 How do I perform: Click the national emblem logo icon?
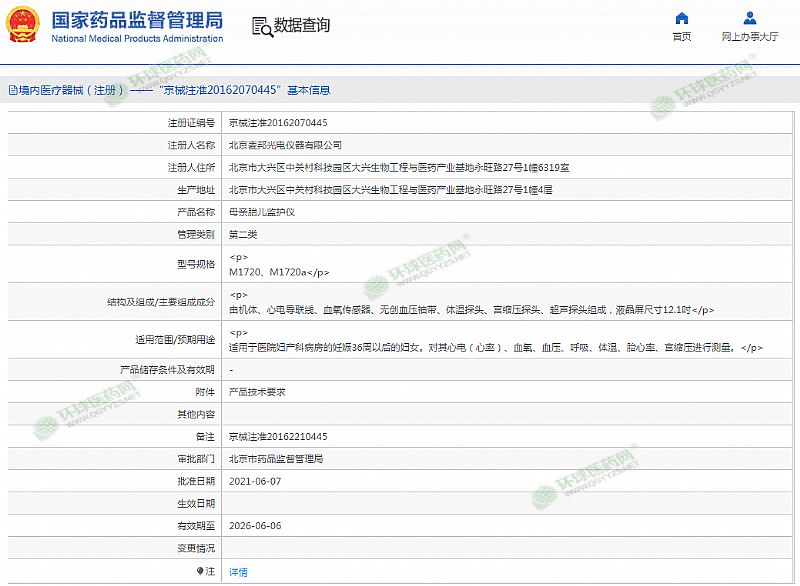pos(23,26)
